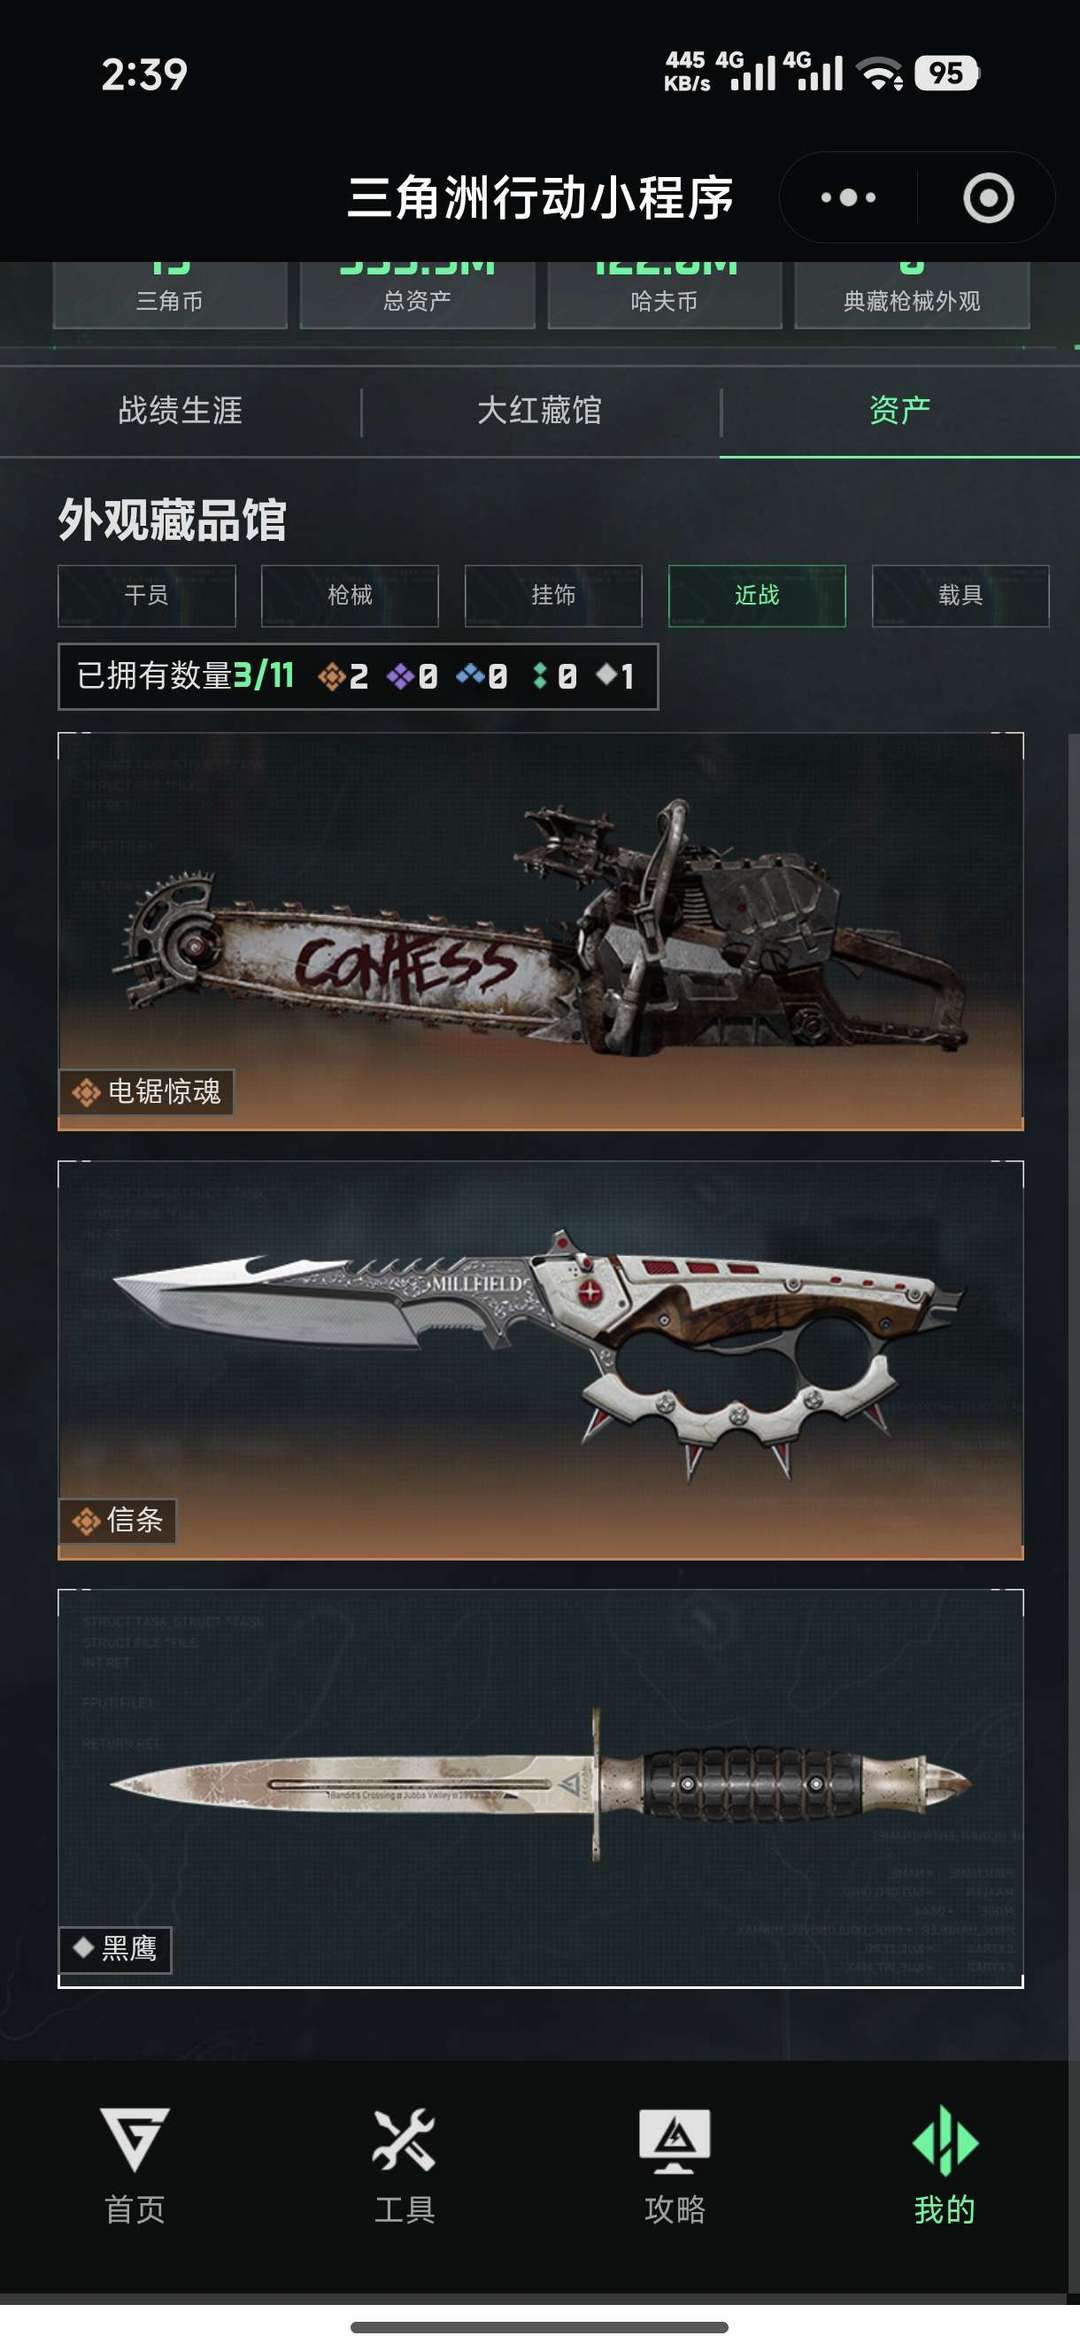The width and height of the screenshot is (1080, 2351).
Task: Switch to the 大红藏馆 tab
Action: point(540,411)
